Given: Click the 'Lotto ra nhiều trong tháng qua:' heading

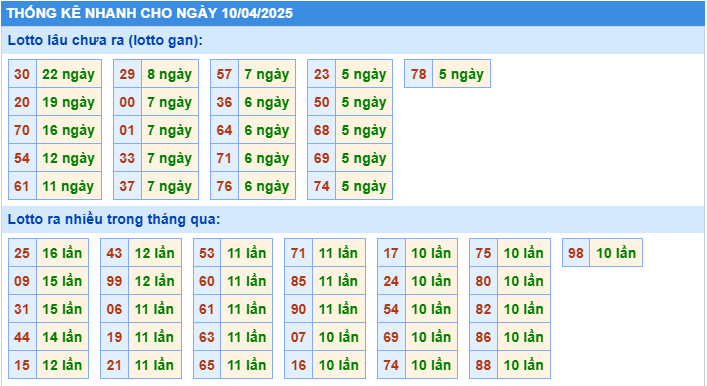Looking at the screenshot, I should click(x=114, y=219).
